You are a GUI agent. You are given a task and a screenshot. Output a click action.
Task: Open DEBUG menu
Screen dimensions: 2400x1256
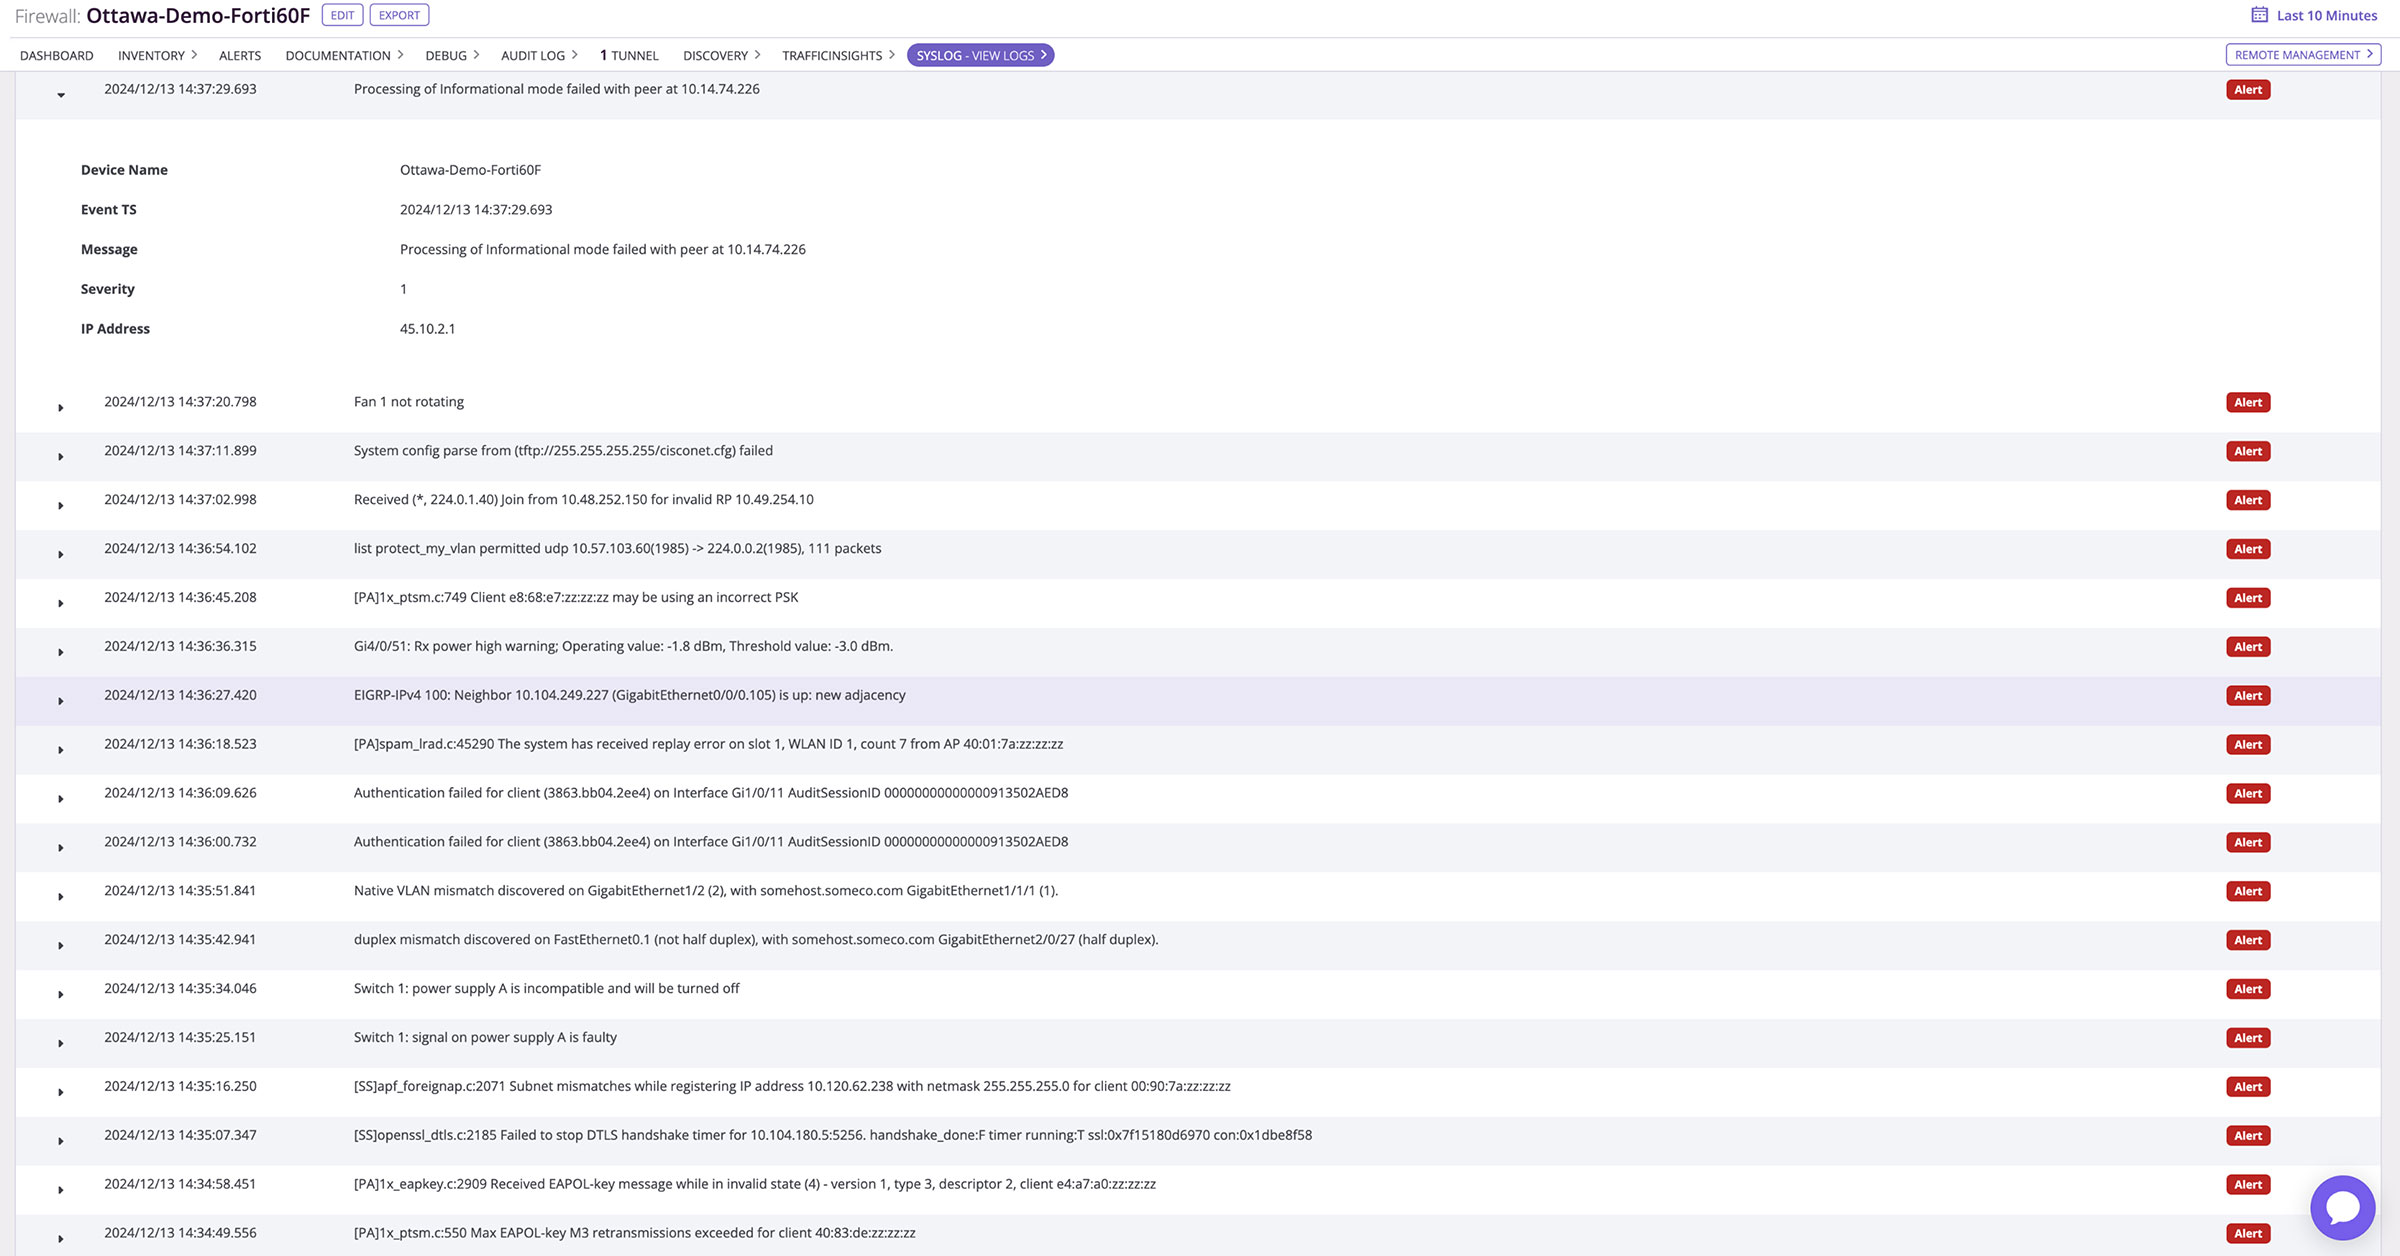tap(449, 52)
